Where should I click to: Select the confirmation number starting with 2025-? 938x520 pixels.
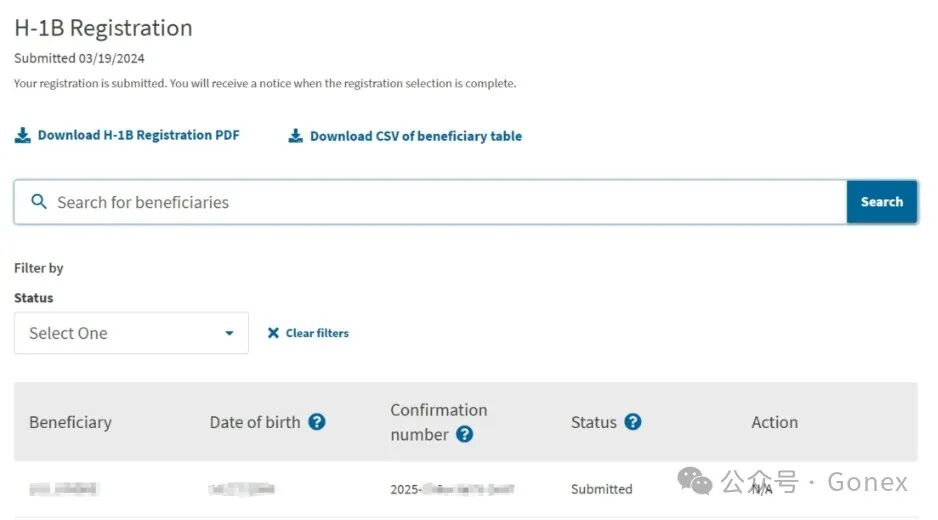click(x=452, y=489)
